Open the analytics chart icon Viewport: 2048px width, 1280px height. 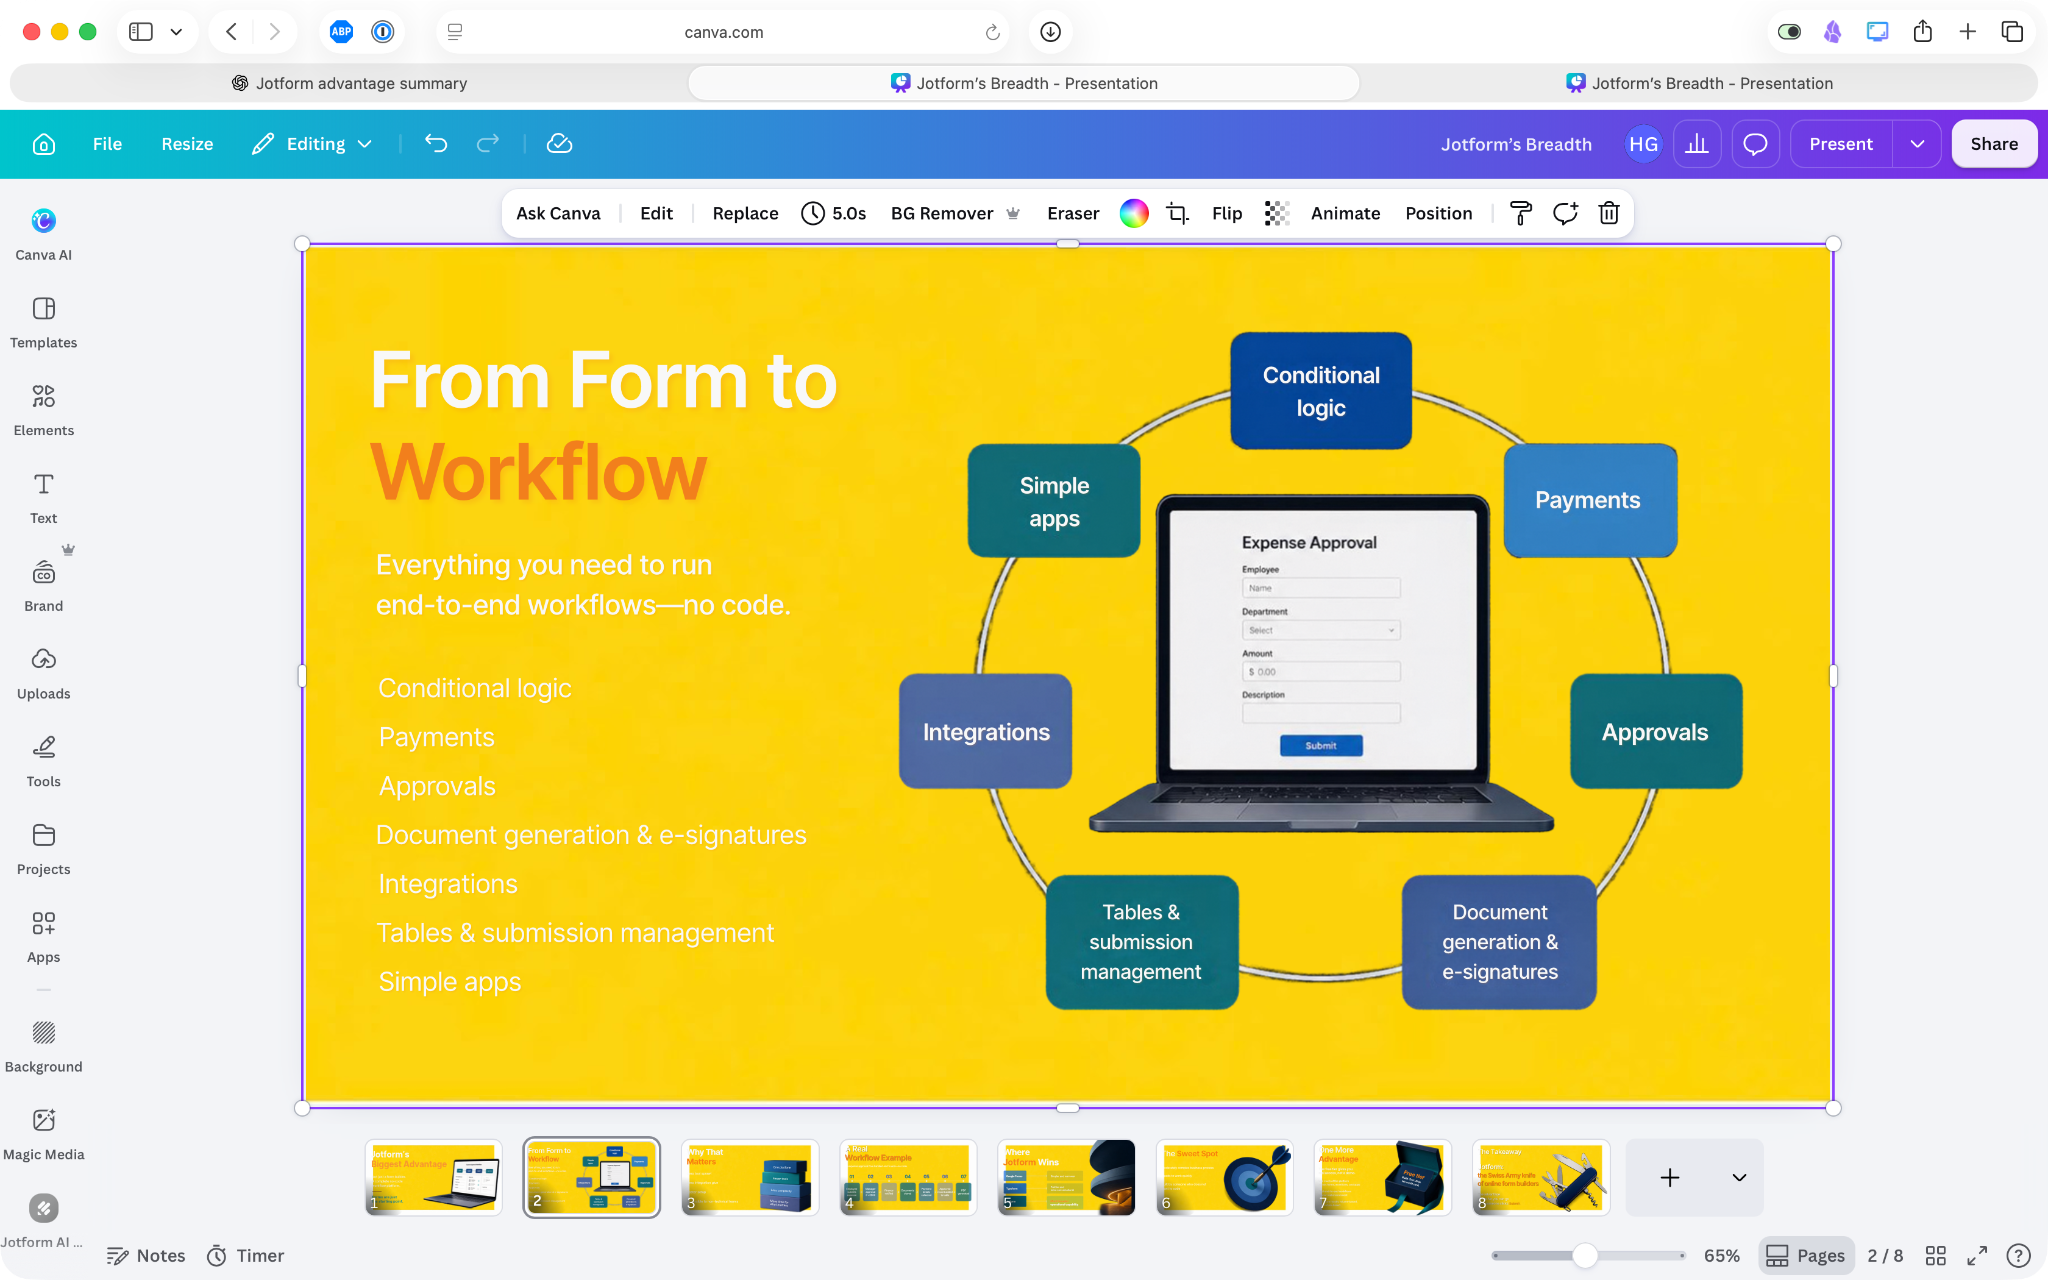1697,144
